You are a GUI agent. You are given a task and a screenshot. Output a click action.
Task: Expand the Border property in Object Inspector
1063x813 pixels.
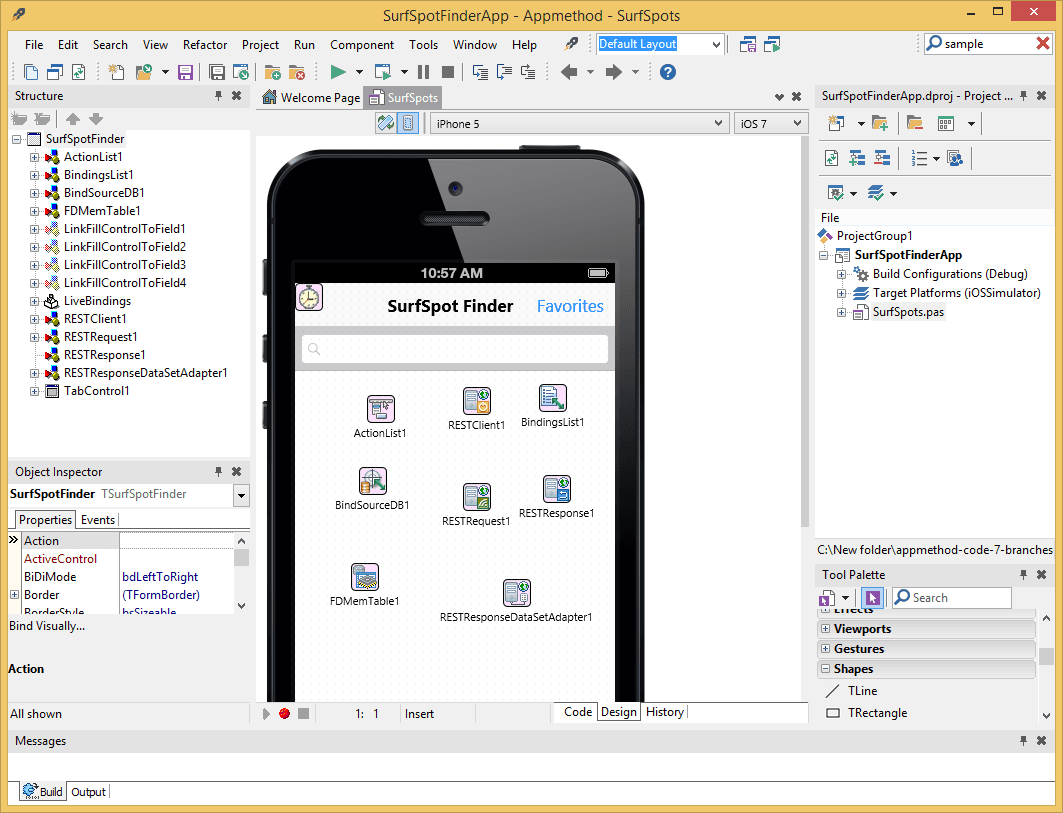14,595
